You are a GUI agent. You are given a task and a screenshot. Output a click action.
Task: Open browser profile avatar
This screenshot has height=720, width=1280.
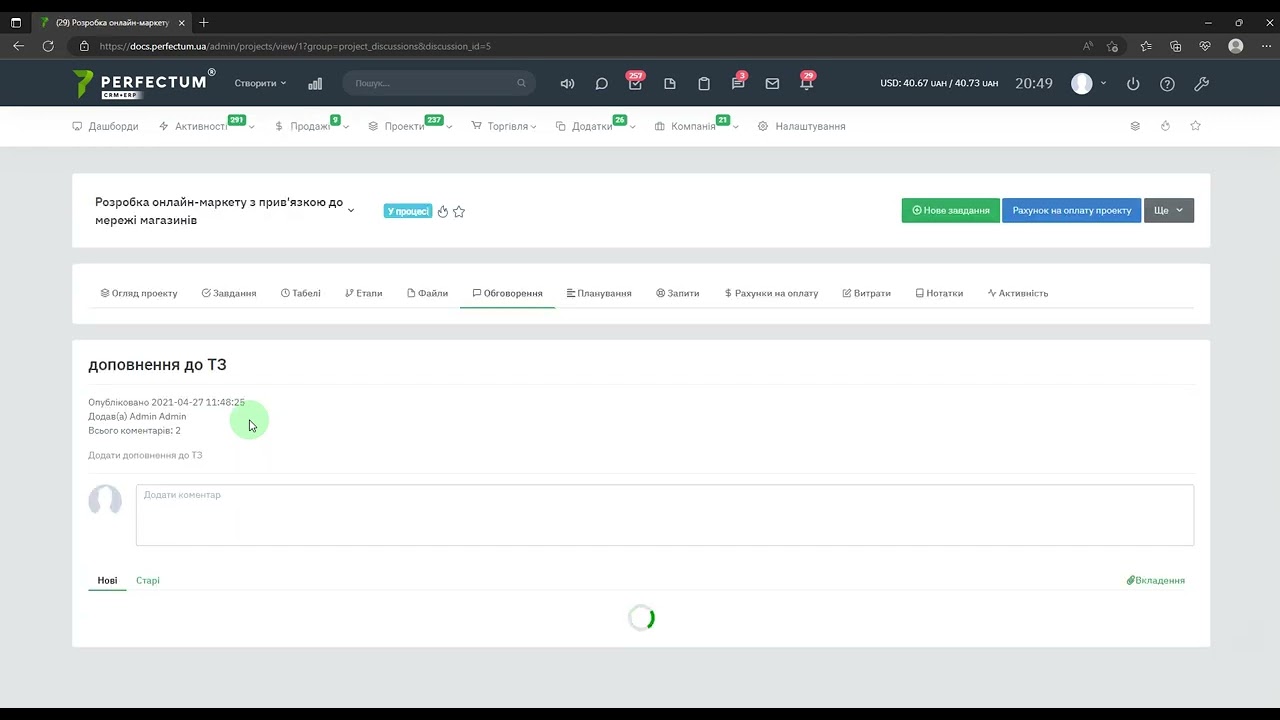click(x=1236, y=46)
